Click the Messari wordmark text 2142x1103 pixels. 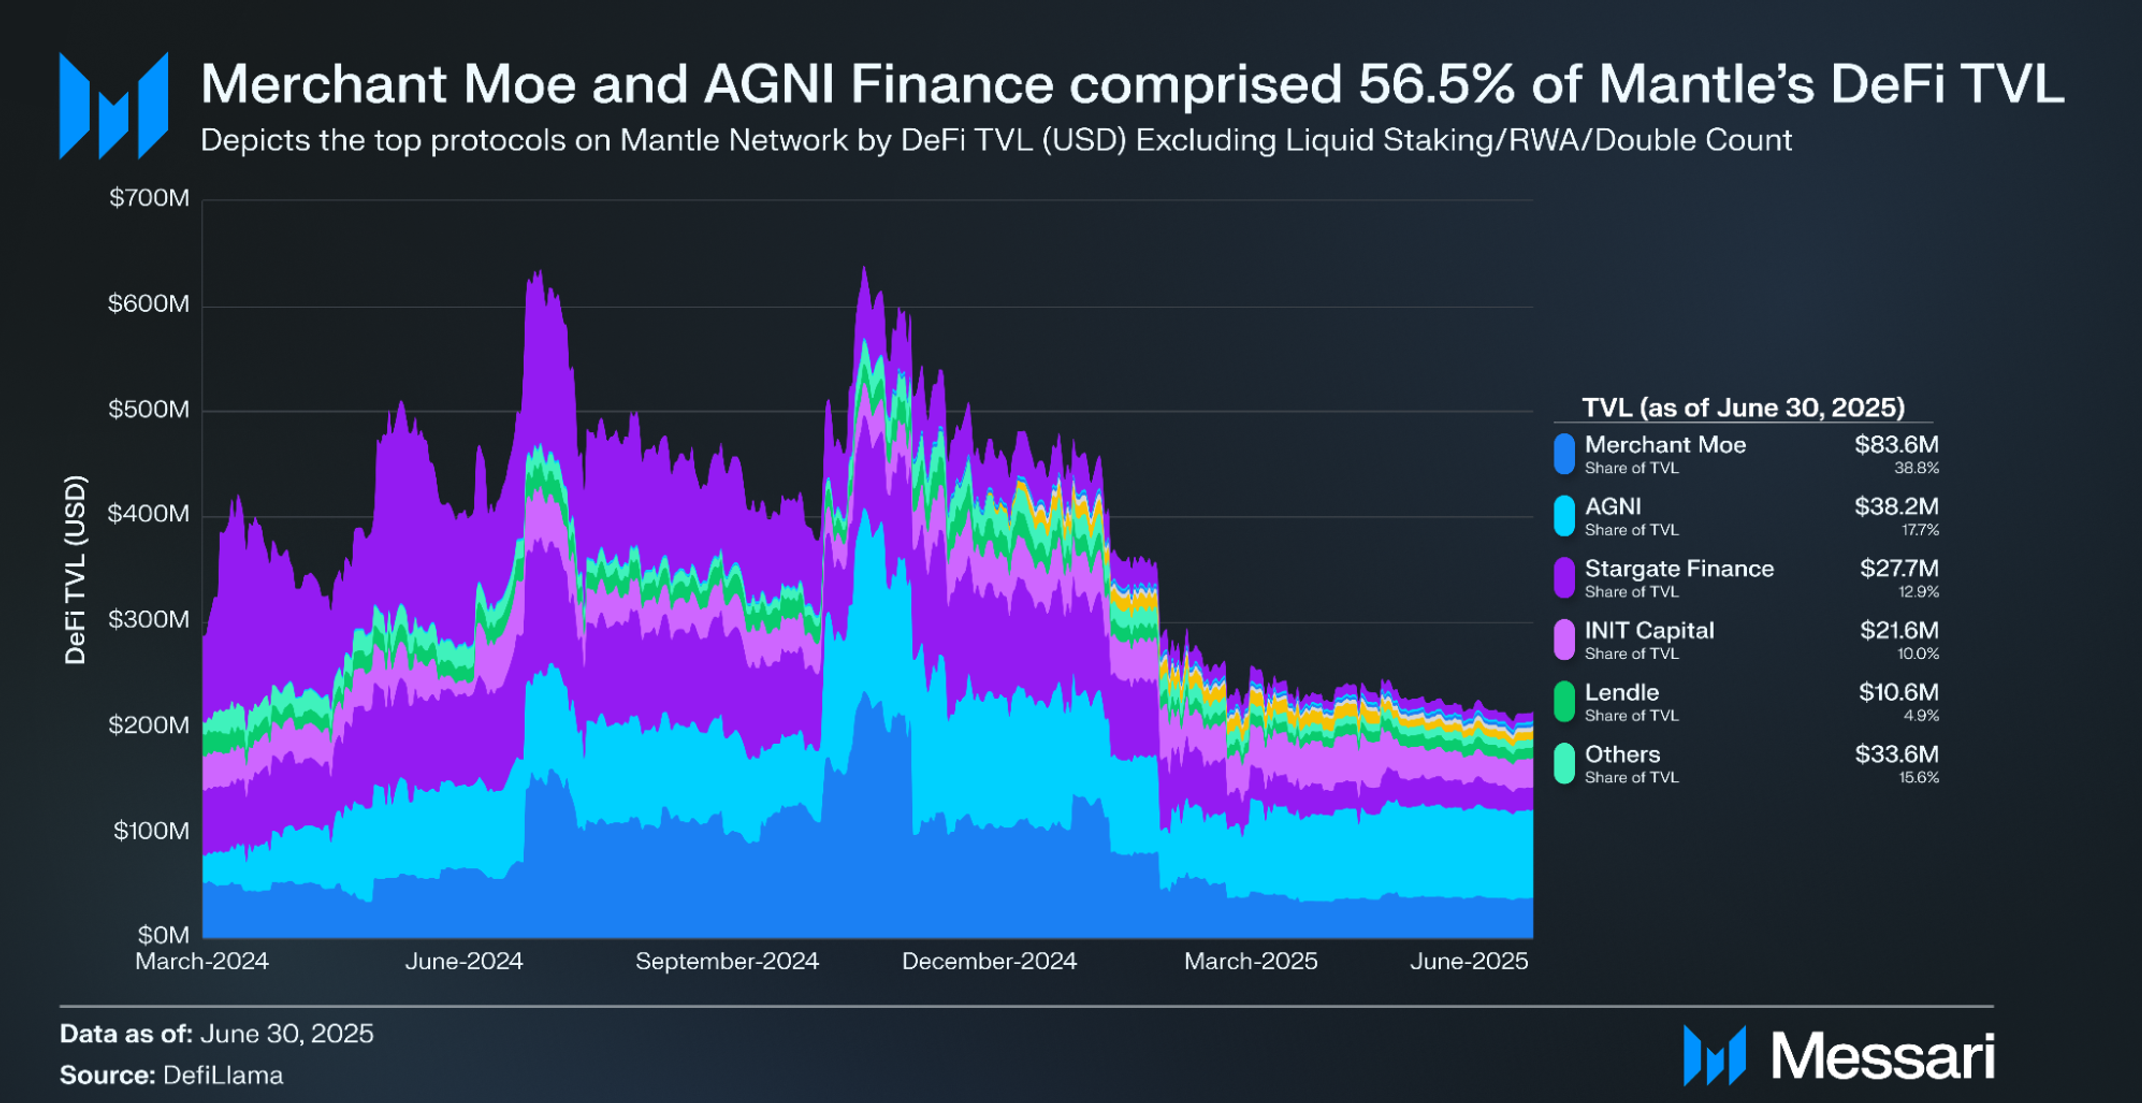[x=1882, y=1055]
